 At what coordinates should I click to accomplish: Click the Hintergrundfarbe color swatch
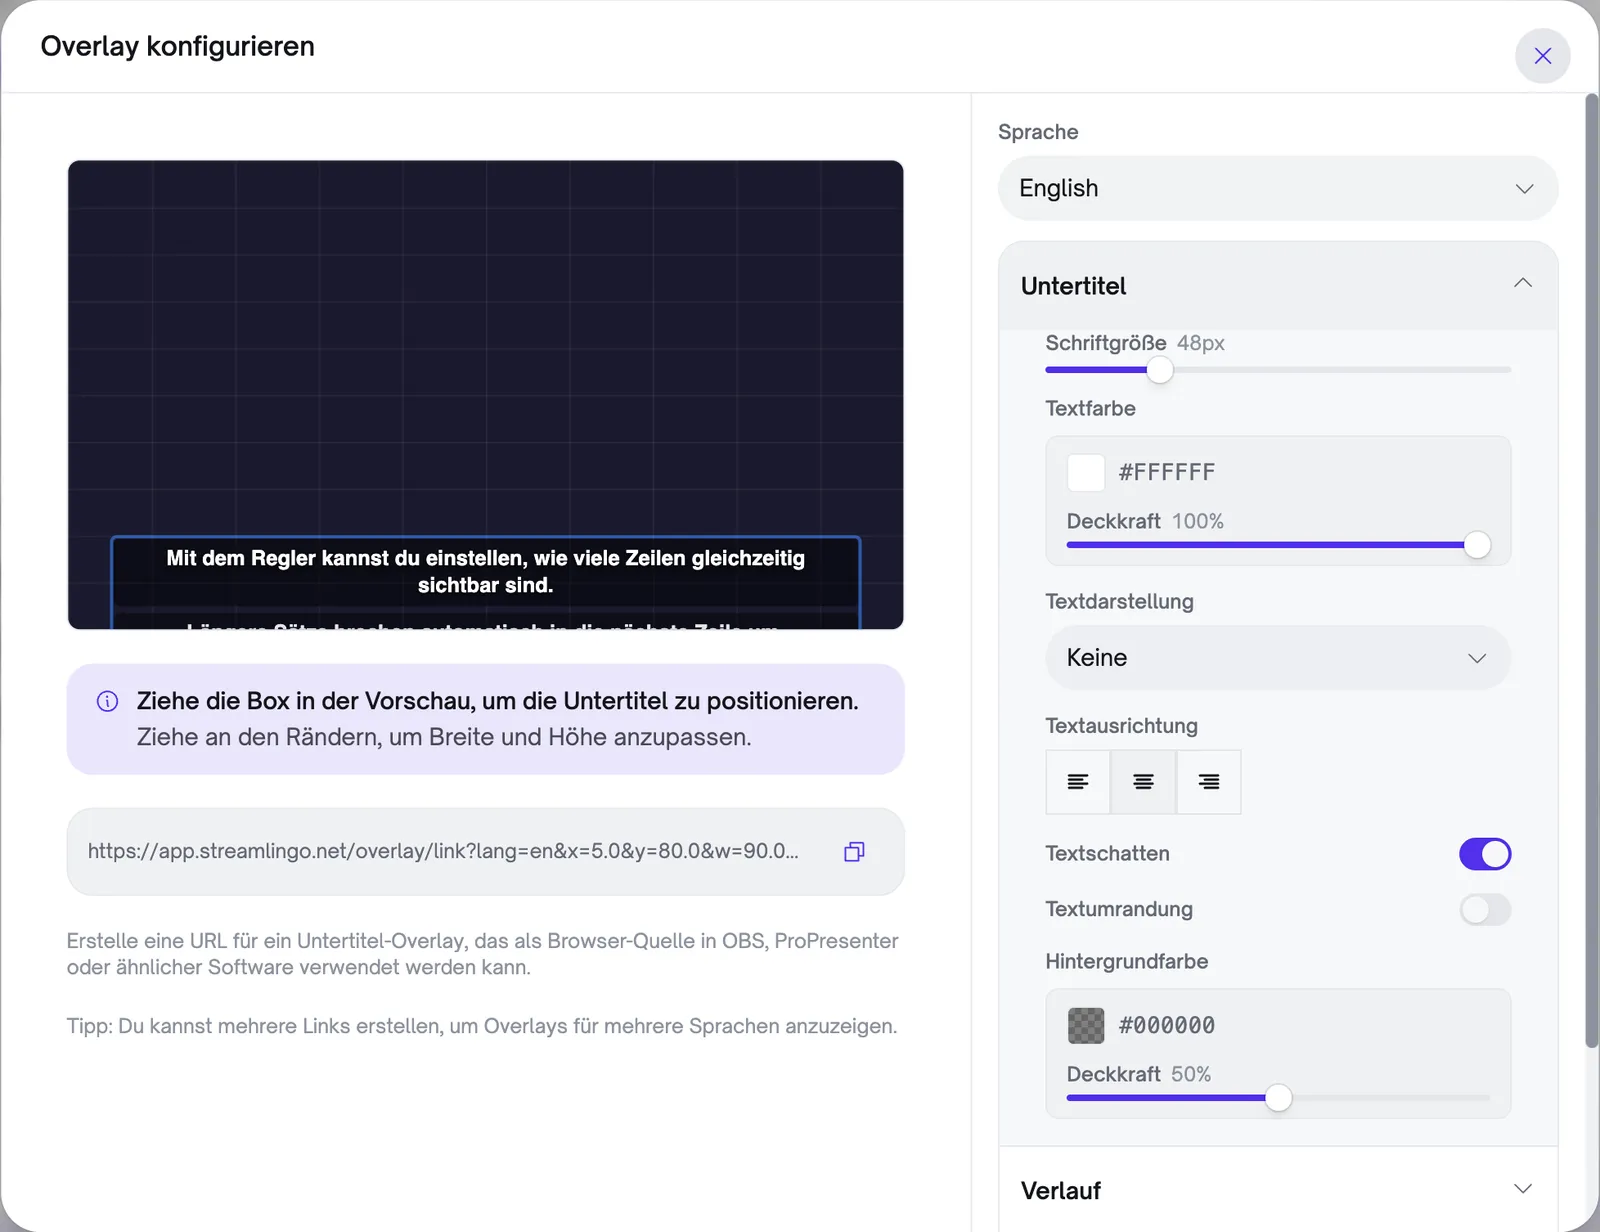pyautogui.click(x=1086, y=1025)
